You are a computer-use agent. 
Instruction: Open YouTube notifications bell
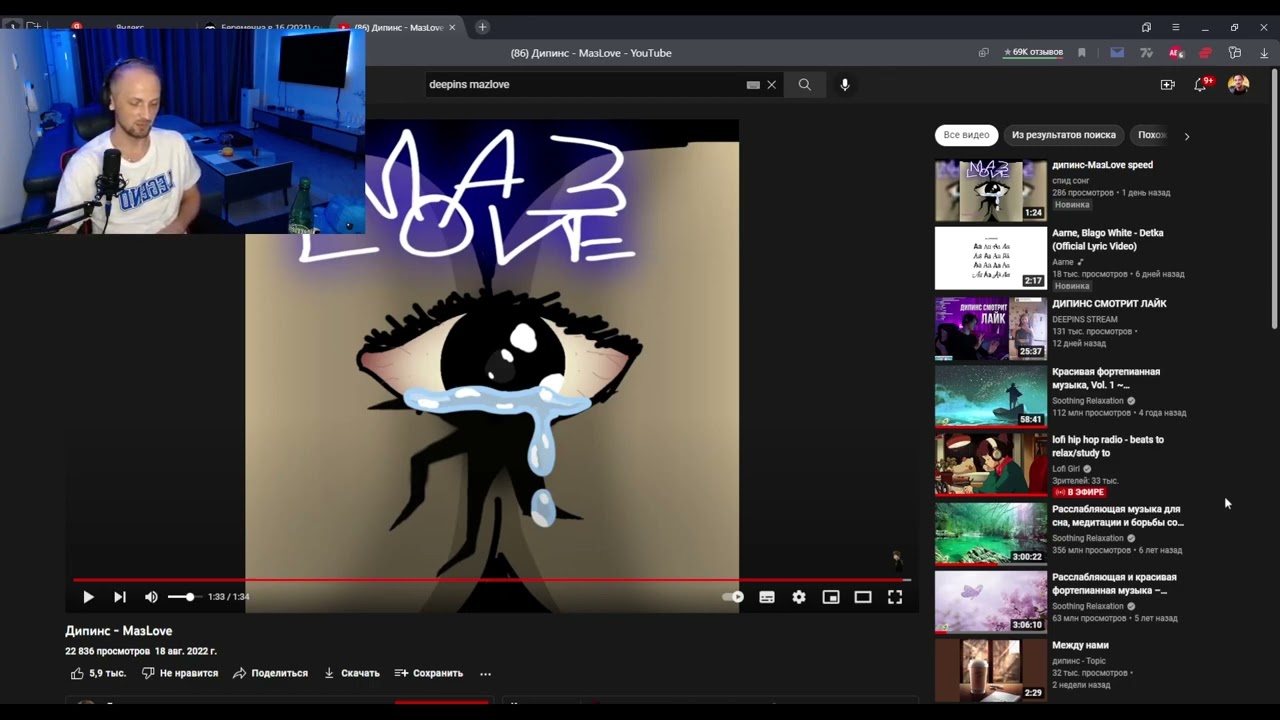coord(1201,85)
